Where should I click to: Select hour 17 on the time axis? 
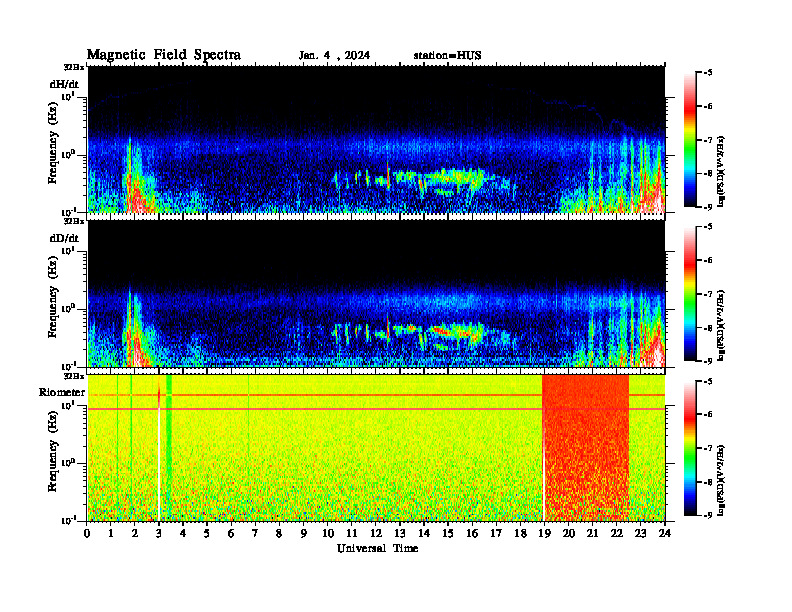coord(496,533)
